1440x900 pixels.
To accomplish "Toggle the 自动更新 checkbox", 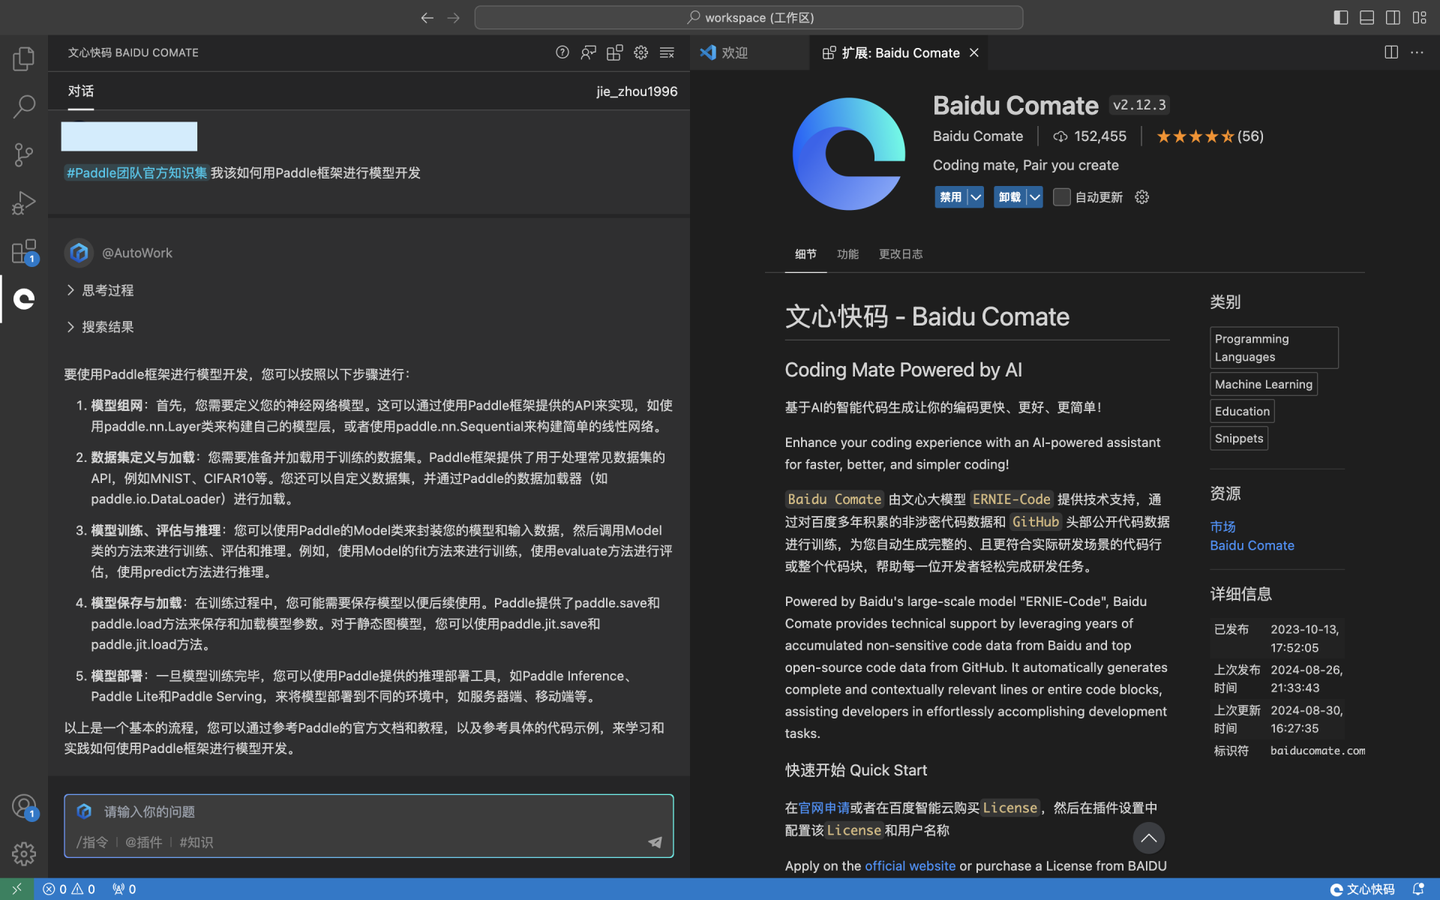I will 1062,197.
